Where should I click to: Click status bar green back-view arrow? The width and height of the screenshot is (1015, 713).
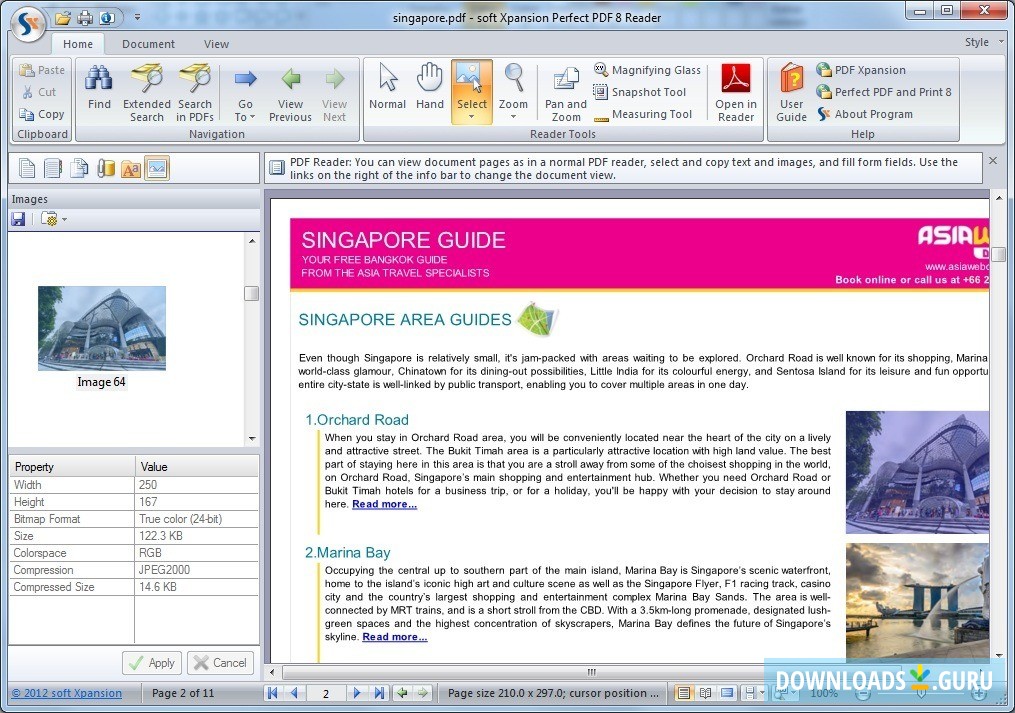click(402, 693)
